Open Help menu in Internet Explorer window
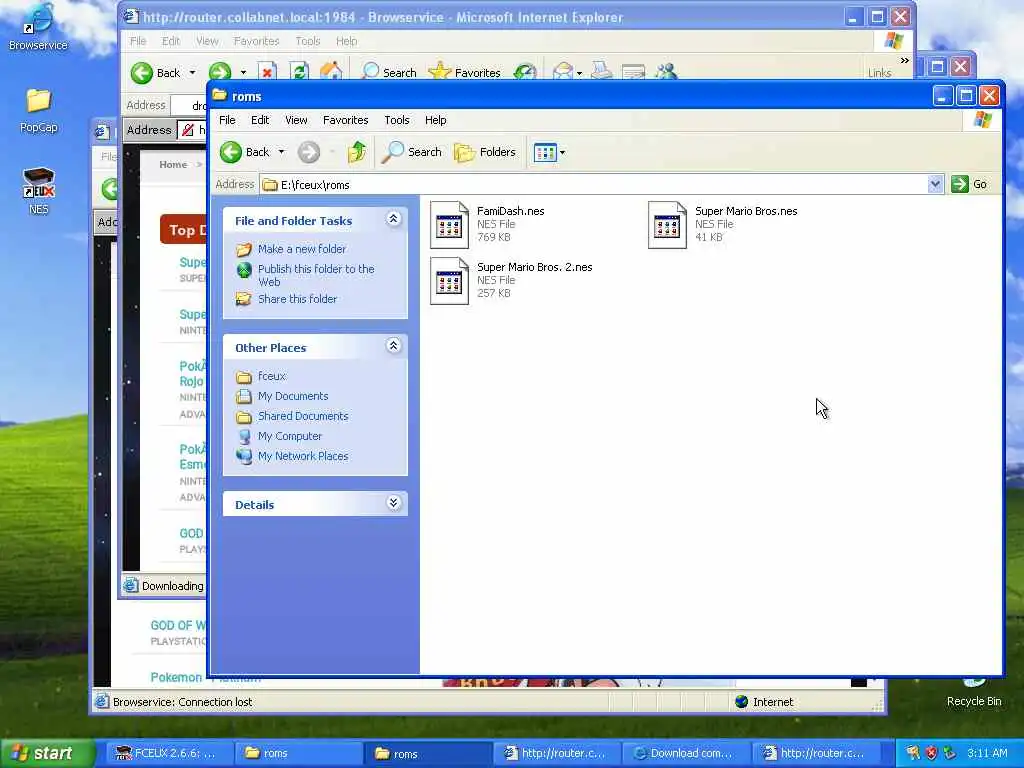Screen dimensions: 1024x768 coord(346,41)
